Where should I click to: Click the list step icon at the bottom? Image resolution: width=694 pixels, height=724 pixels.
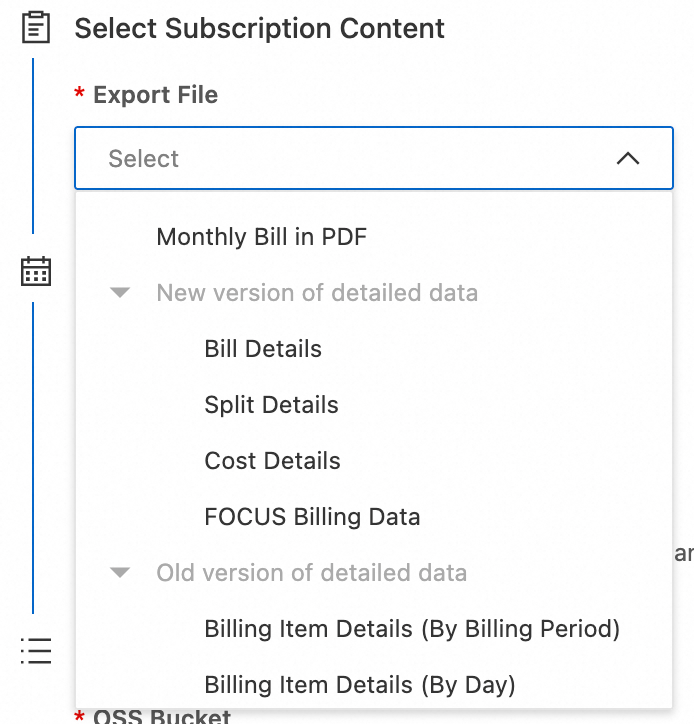point(36,650)
